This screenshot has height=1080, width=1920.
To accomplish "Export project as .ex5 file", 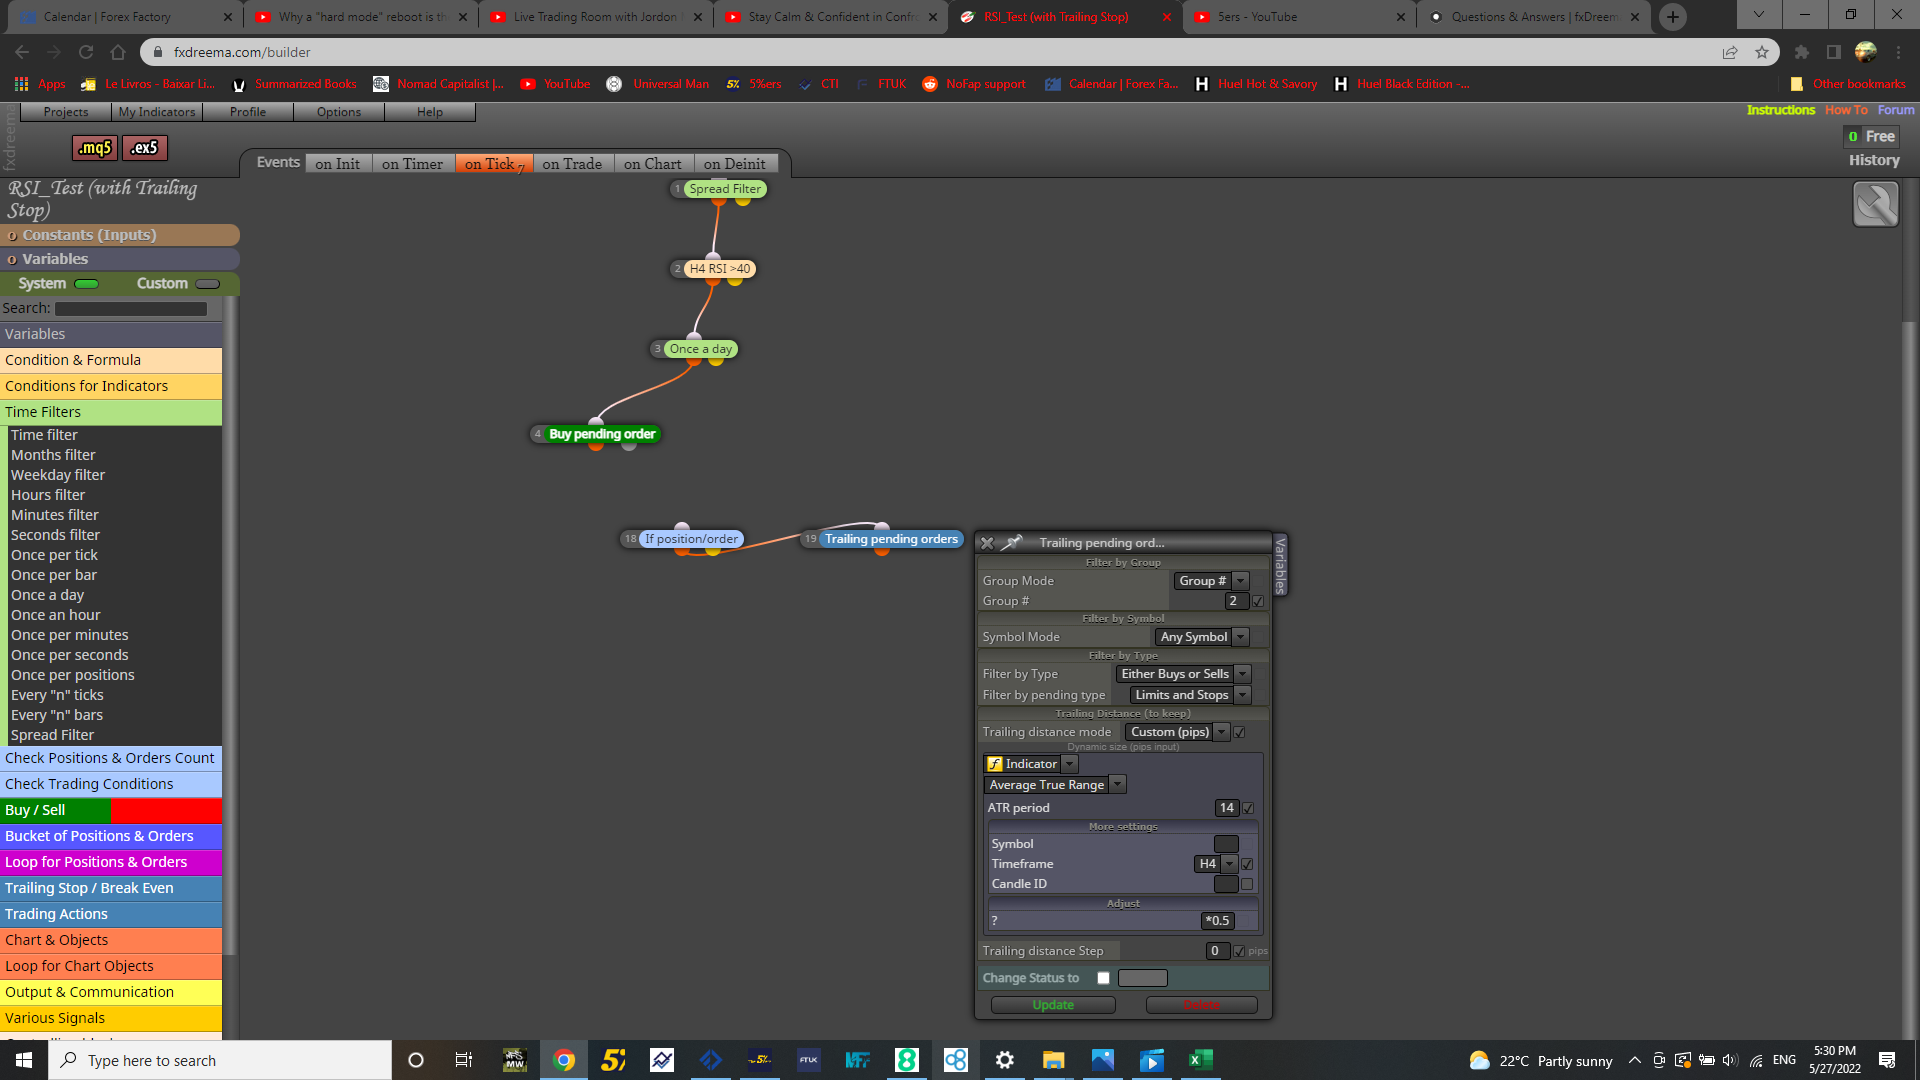I will pyautogui.click(x=145, y=148).
